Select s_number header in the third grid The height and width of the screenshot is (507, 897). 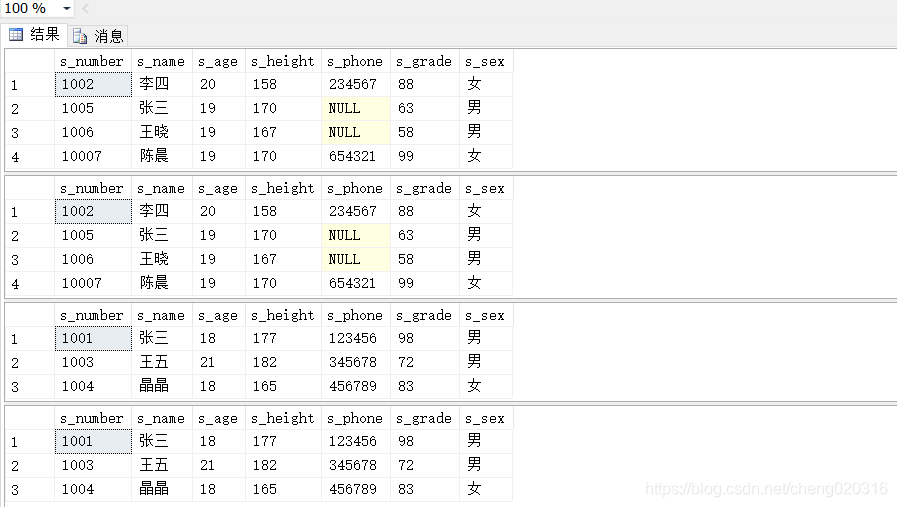coord(93,315)
